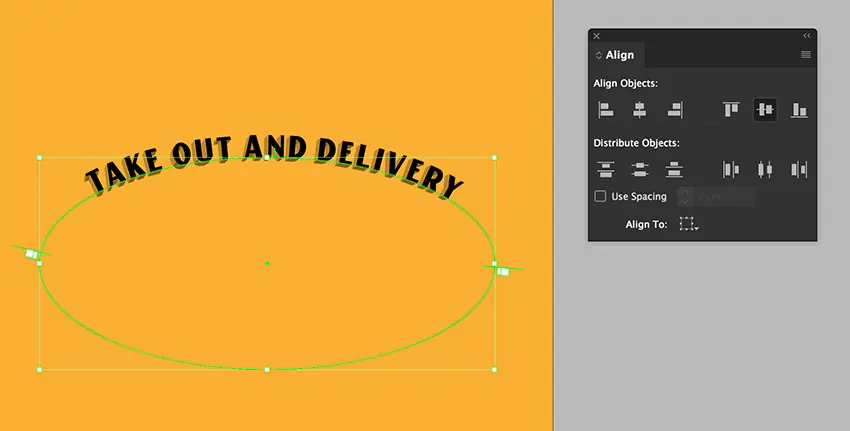Click Vertical Align Top icon
Viewport: 850px width, 431px height.
pyautogui.click(x=731, y=110)
